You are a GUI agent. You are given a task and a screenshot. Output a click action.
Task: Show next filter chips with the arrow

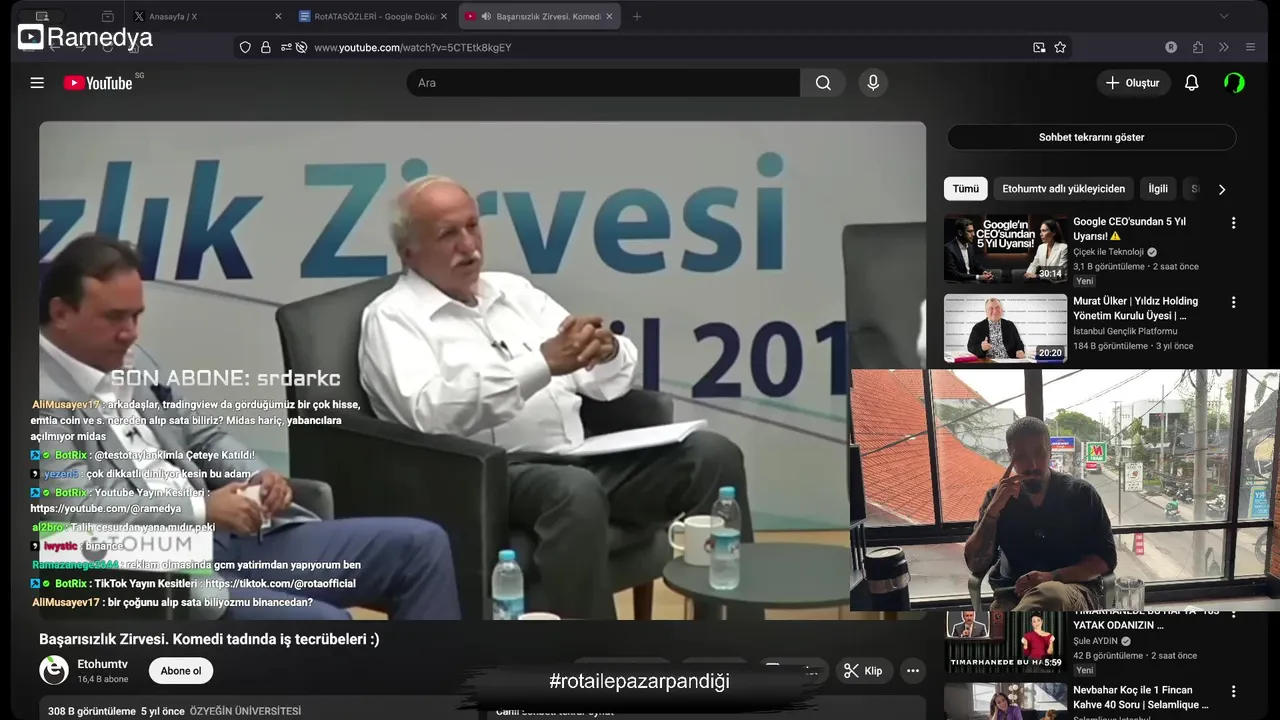[x=1221, y=189]
